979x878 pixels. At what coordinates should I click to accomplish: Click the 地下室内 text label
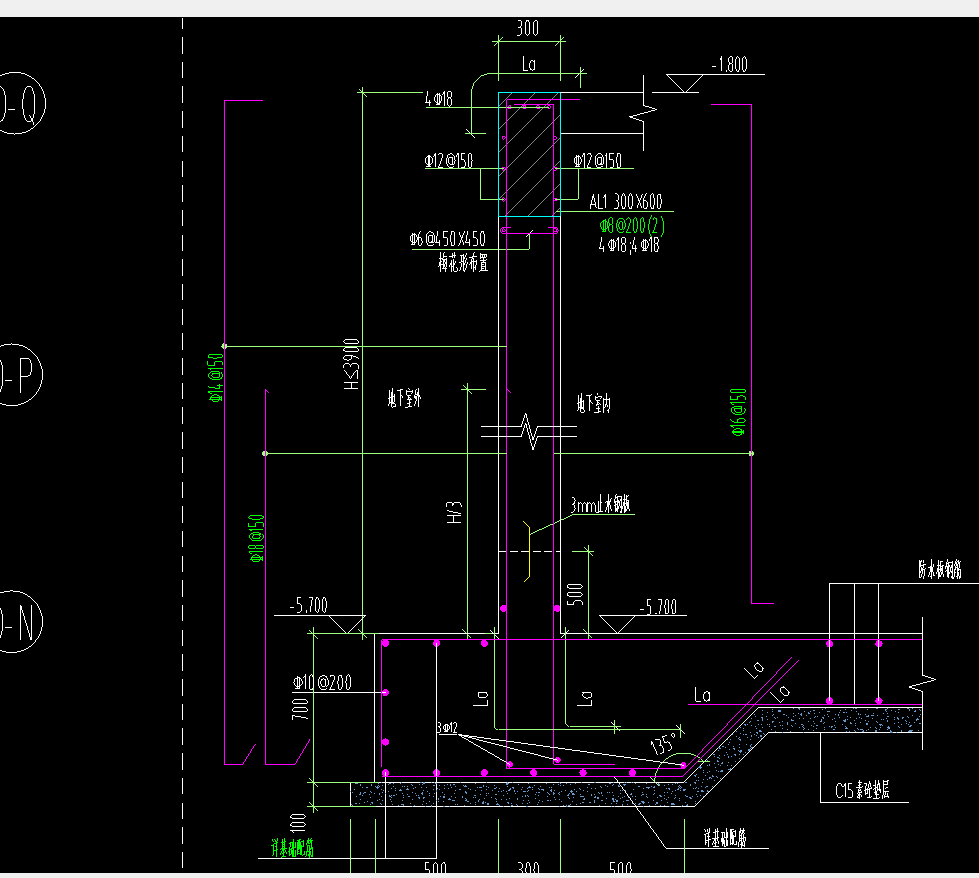pyautogui.click(x=594, y=403)
